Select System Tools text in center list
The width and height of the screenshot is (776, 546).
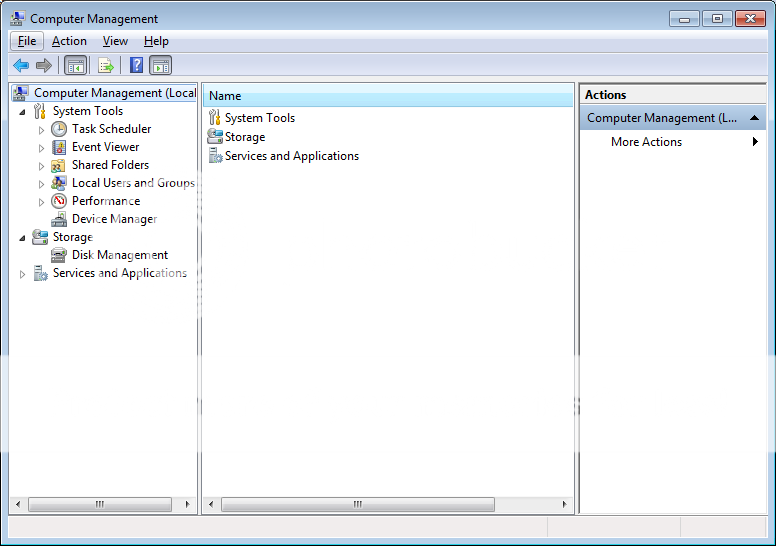[x=260, y=118]
